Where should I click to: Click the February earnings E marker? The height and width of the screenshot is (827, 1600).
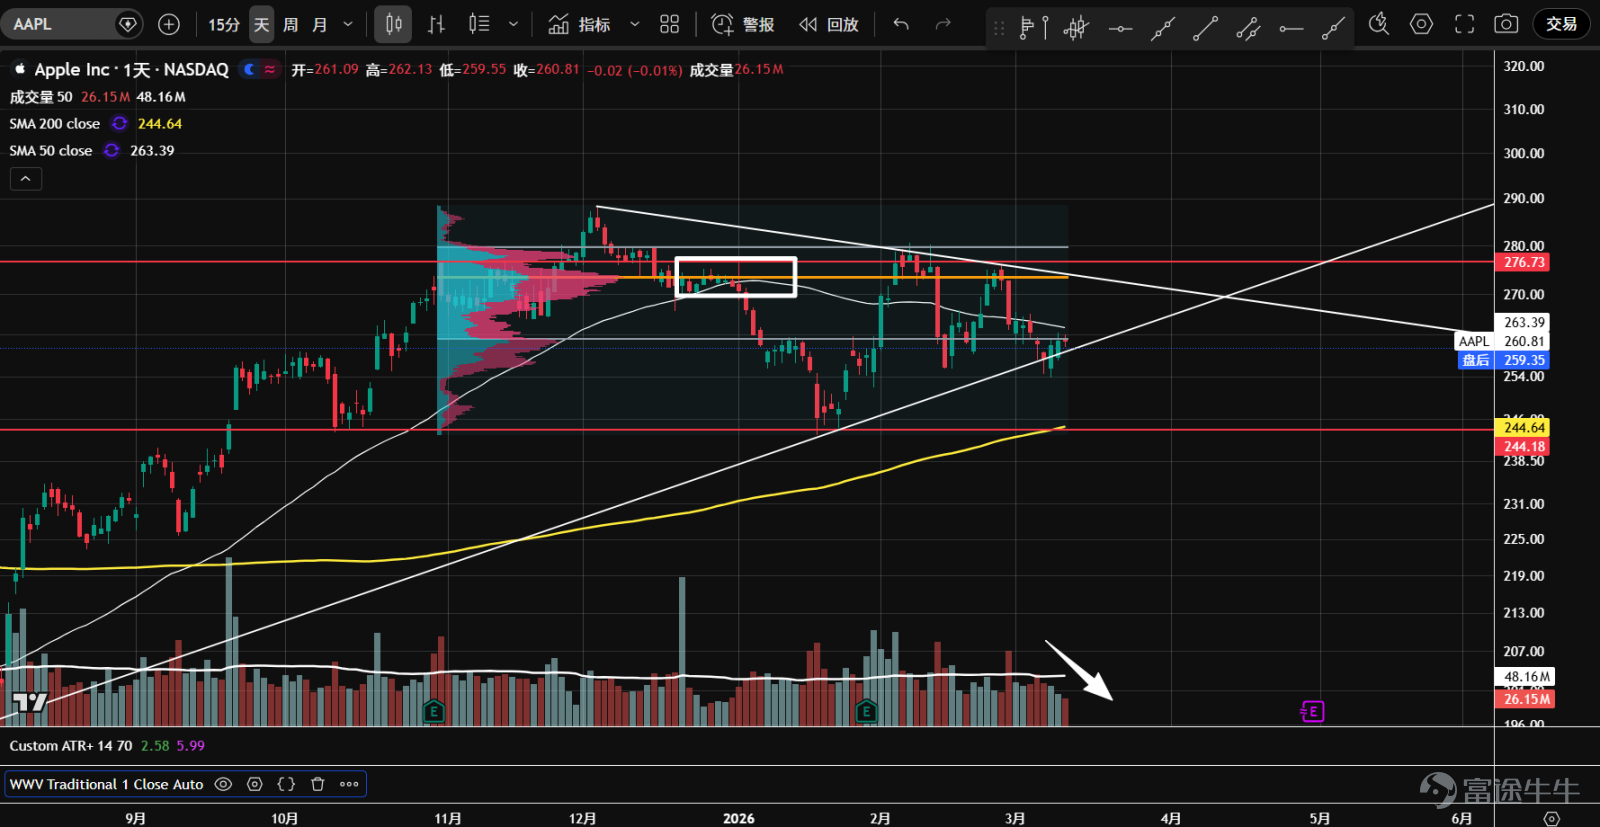tap(867, 712)
